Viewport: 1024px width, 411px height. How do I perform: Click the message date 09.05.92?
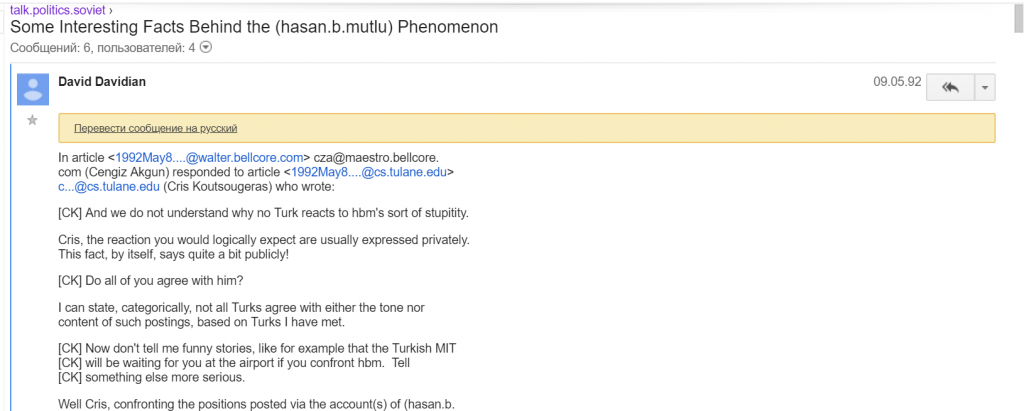point(897,82)
